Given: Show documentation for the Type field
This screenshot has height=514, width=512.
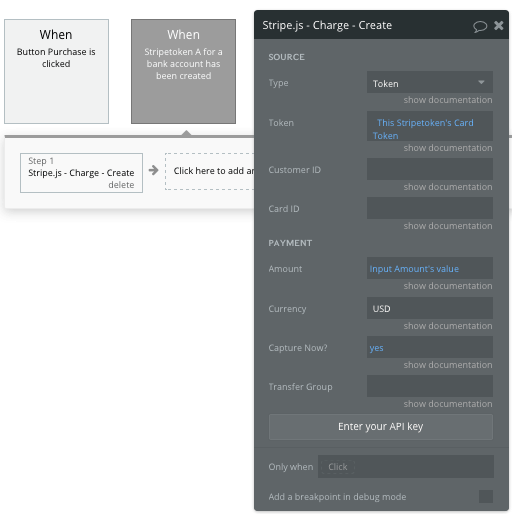Looking at the screenshot, I should pos(448,100).
